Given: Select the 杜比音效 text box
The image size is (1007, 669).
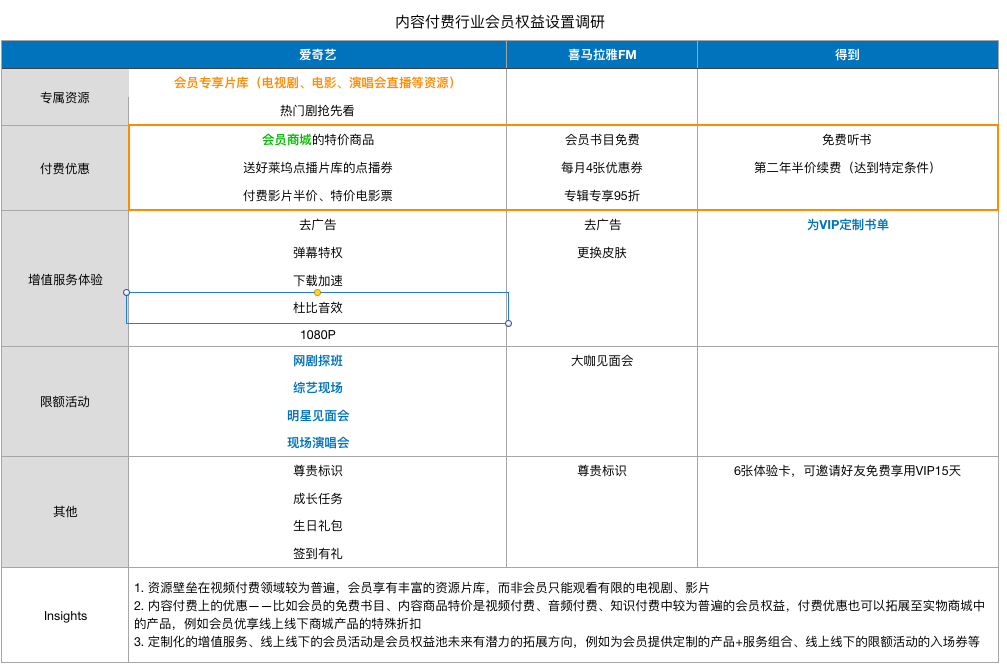Looking at the screenshot, I should click(x=317, y=308).
